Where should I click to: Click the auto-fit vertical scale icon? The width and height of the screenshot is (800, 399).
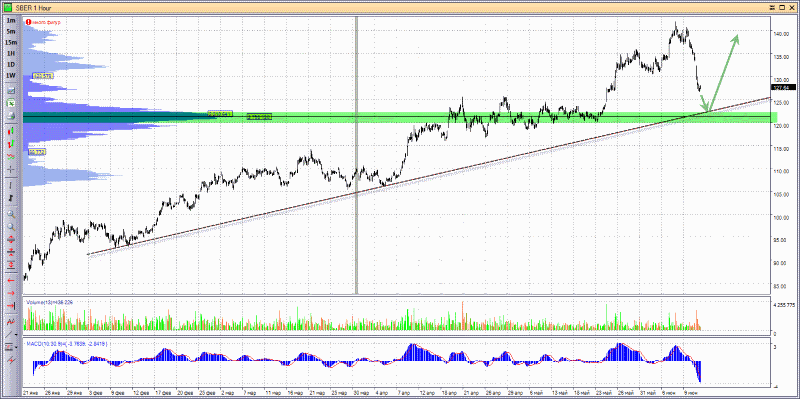click(11, 264)
